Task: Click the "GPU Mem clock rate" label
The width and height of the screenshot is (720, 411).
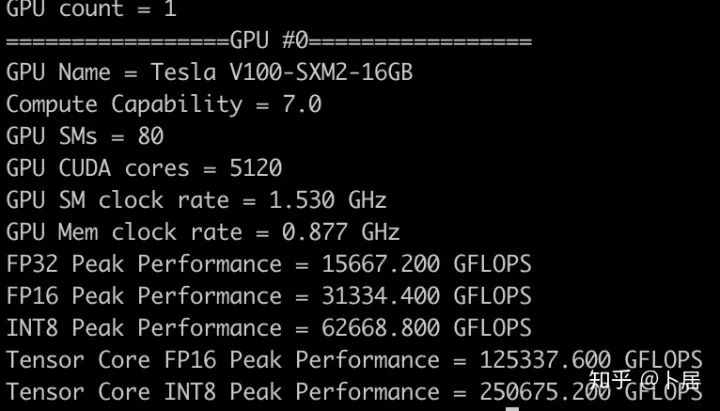Action: [124, 232]
